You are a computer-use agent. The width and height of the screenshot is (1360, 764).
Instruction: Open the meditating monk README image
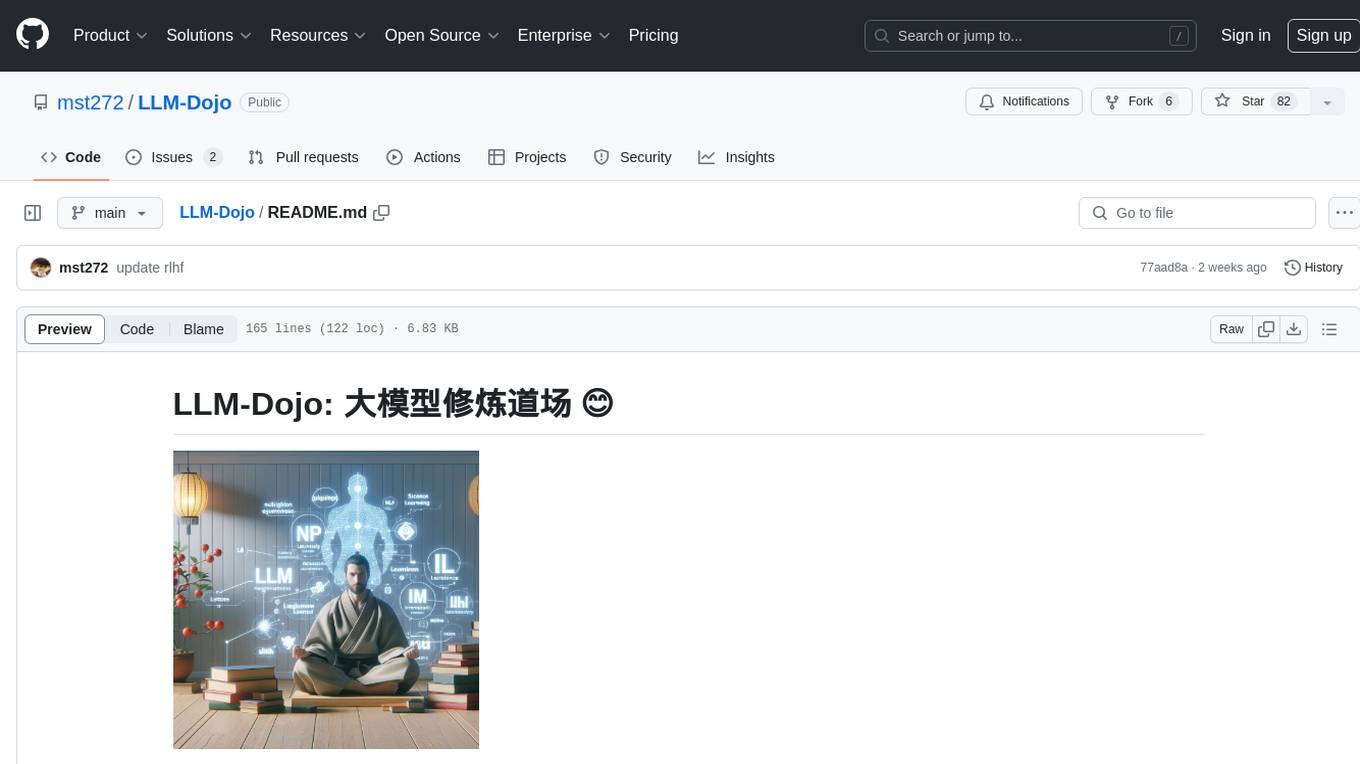pyautogui.click(x=326, y=600)
